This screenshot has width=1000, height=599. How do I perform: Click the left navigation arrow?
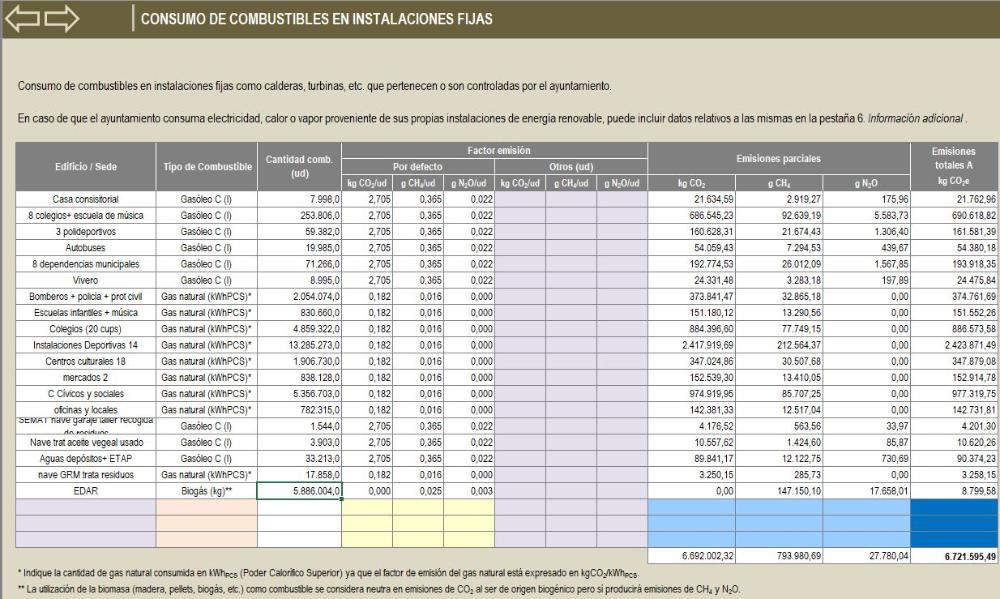click(x=23, y=18)
